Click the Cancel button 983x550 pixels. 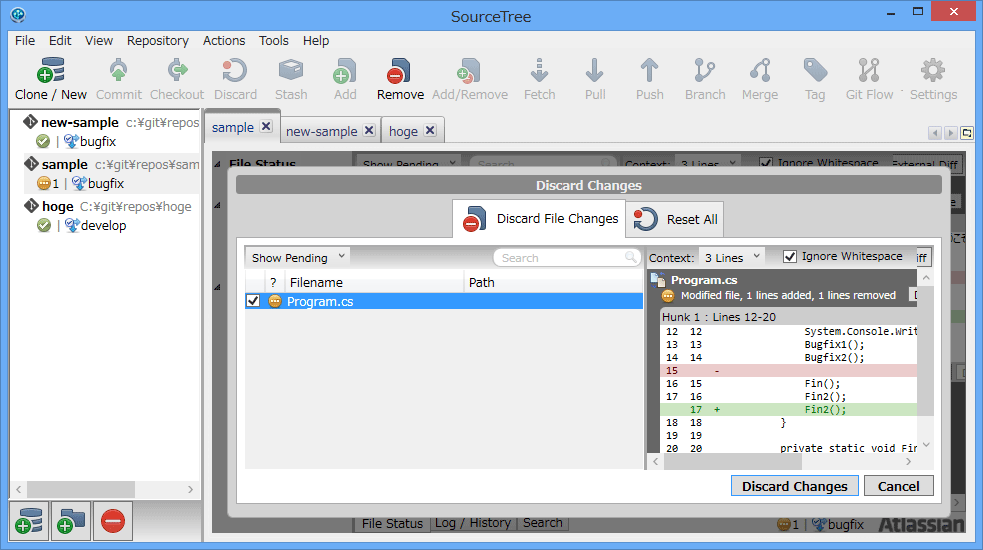pyautogui.click(x=898, y=486)
